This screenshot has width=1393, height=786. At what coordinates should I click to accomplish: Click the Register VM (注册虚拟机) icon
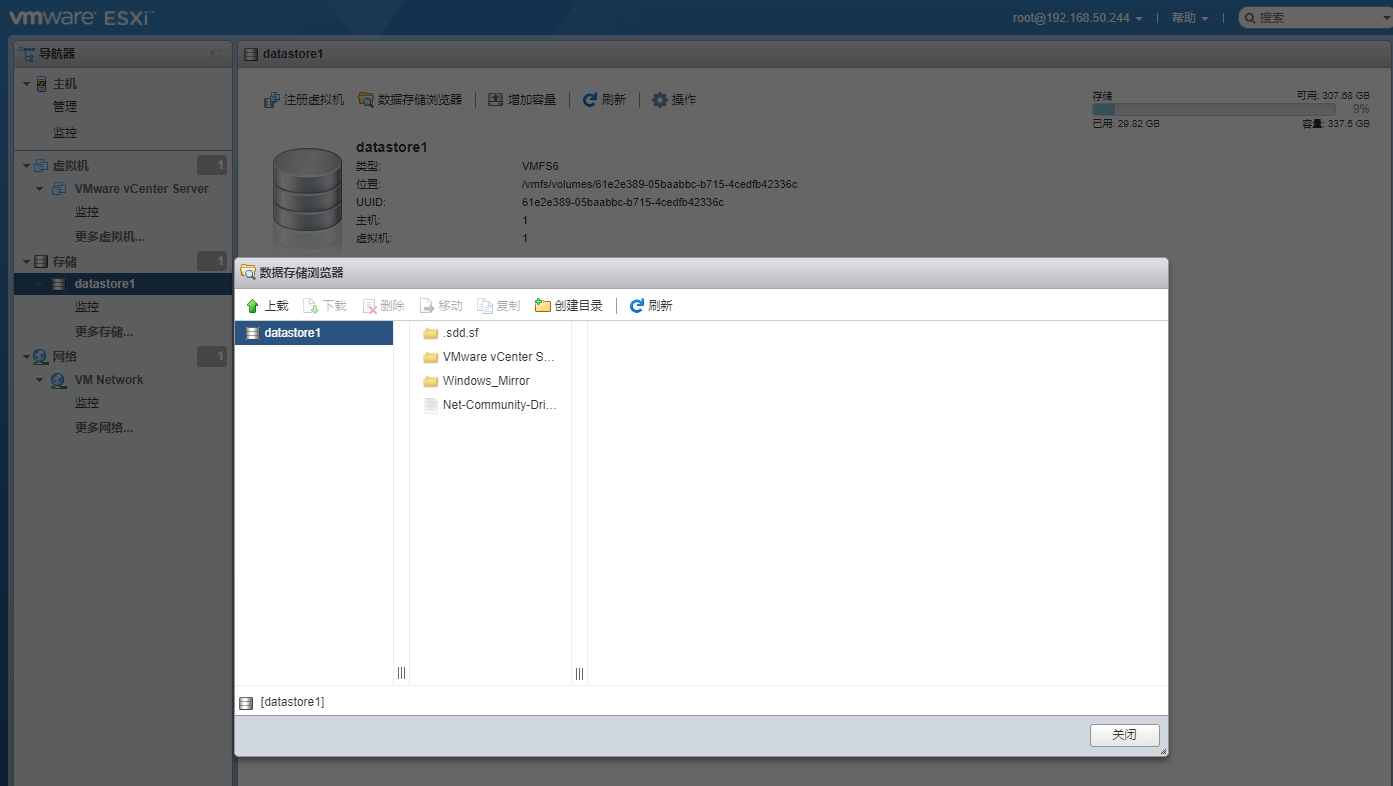click(x=271, y=100)
